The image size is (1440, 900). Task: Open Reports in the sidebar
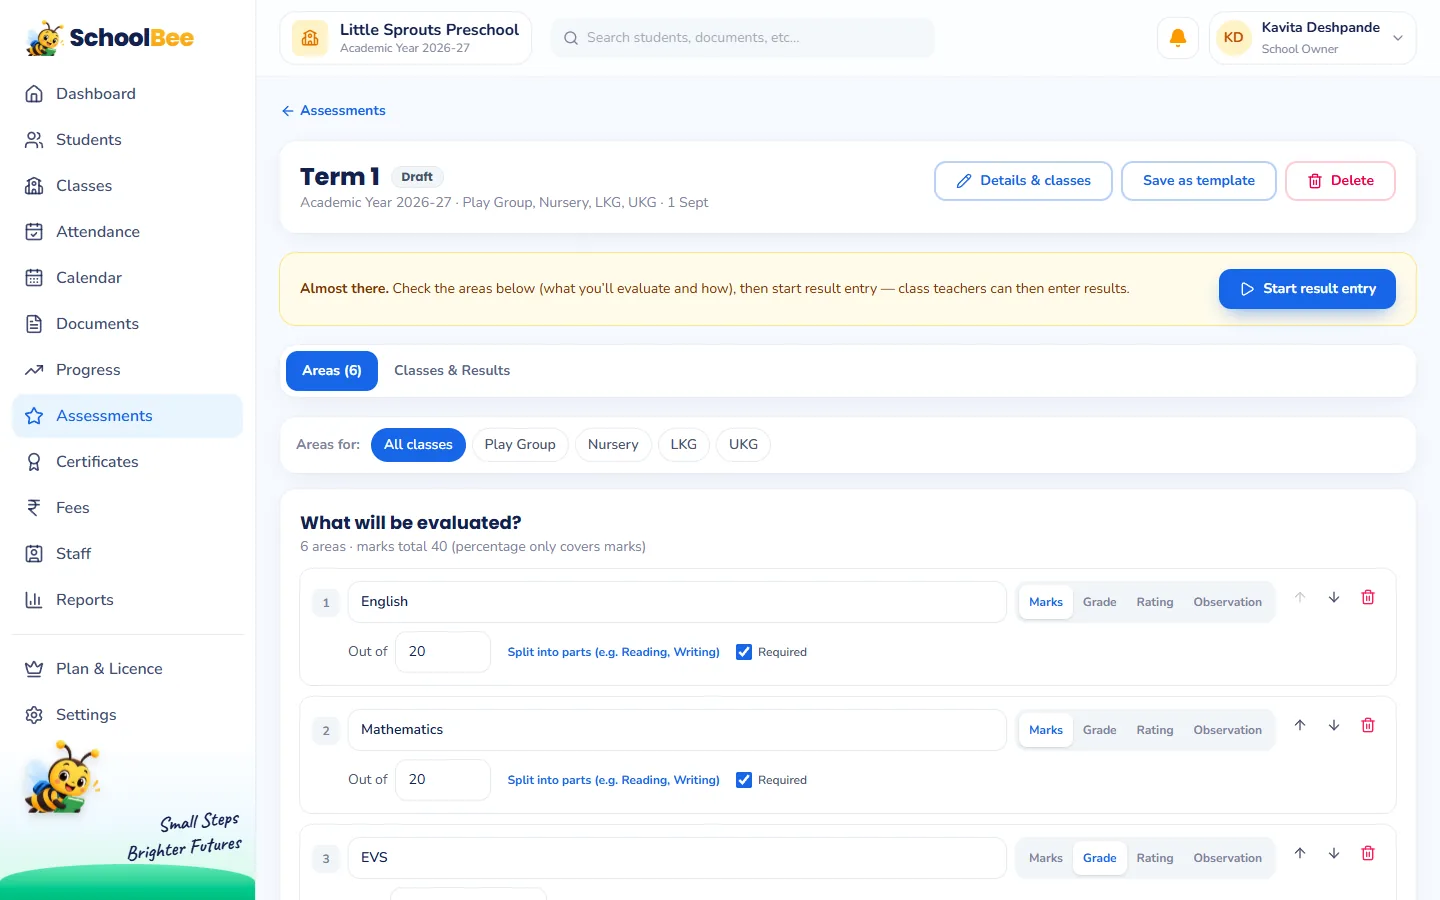127,600
